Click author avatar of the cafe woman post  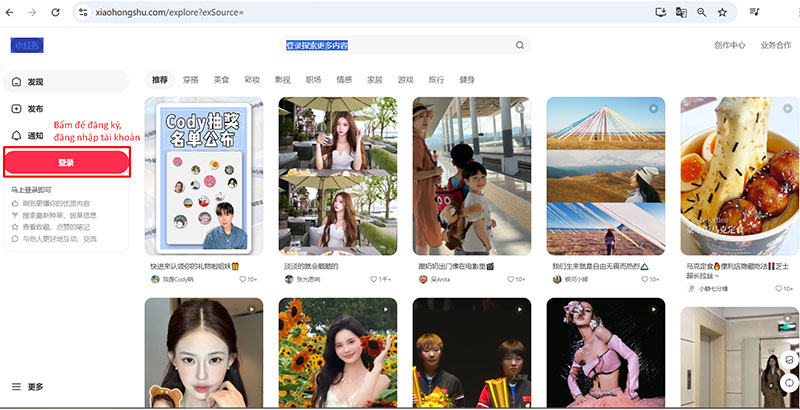pyautogui.click(x=289, y=279)
